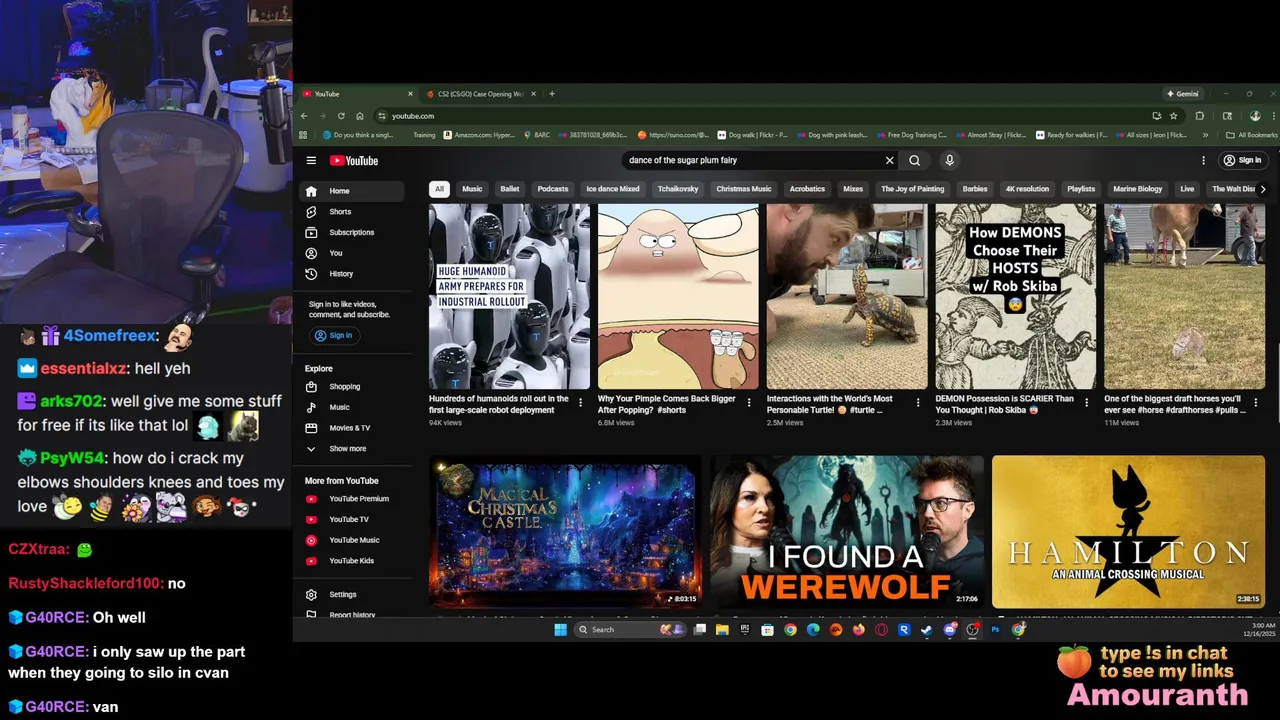Open the All Bookmarks folder
Viewport: 1280px width, 720px height.
pyautogui.click(x=1252, y=135)
